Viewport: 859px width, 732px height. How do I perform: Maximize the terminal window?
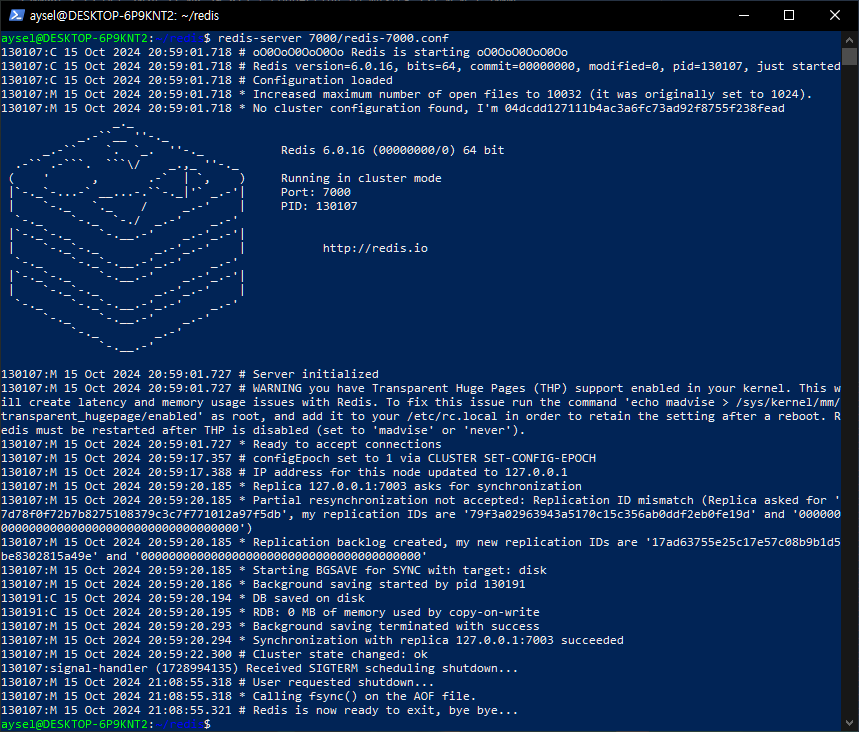click(x=789, y=15)
